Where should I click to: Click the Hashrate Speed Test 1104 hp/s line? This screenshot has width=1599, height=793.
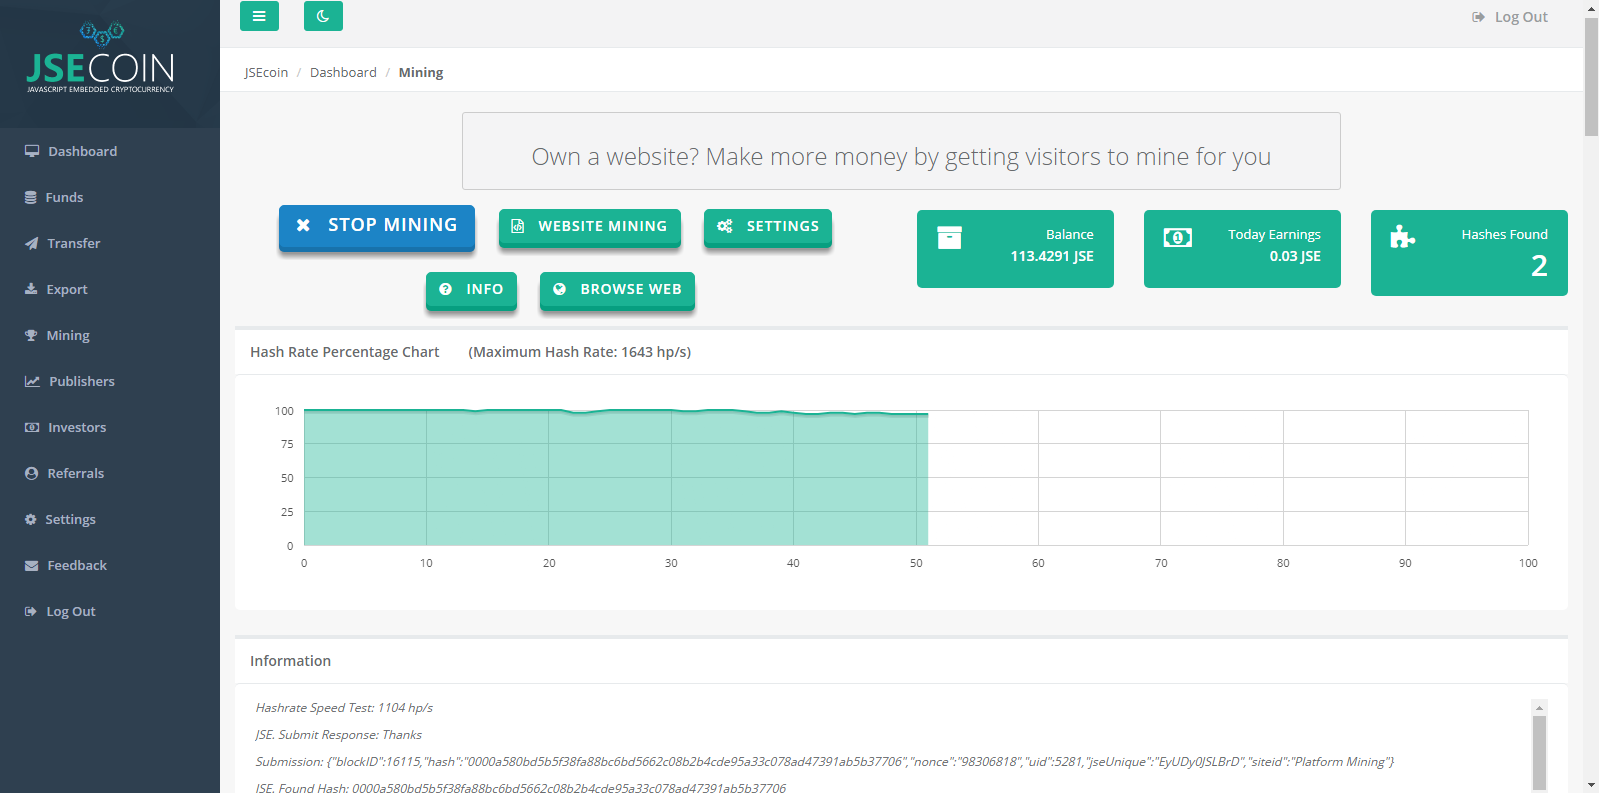(344, 707)
